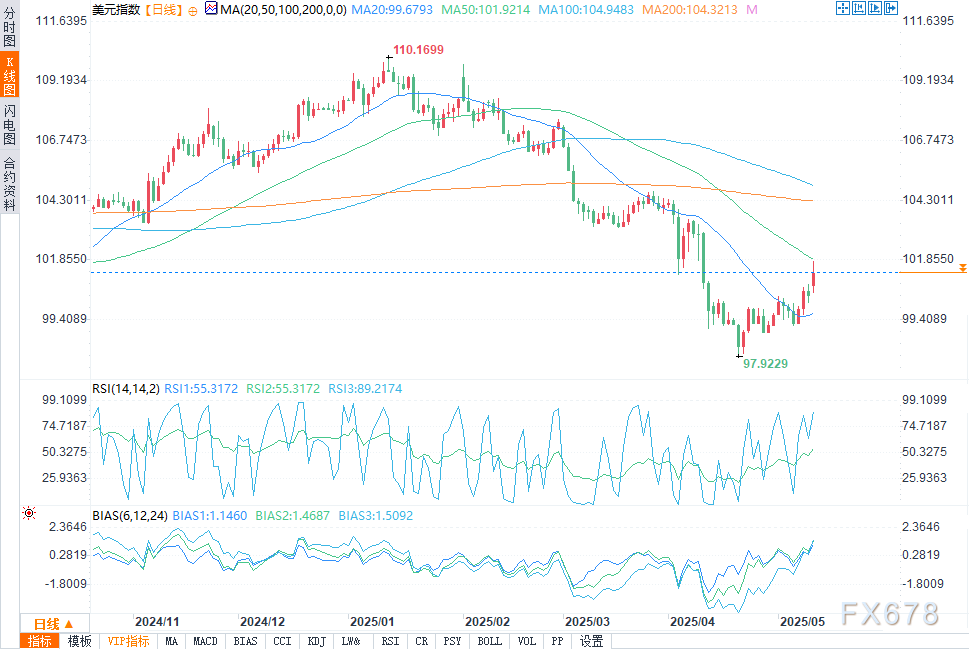Toggle the BOLL indicator
Viewport: 969px width, 649px height.
490,641
